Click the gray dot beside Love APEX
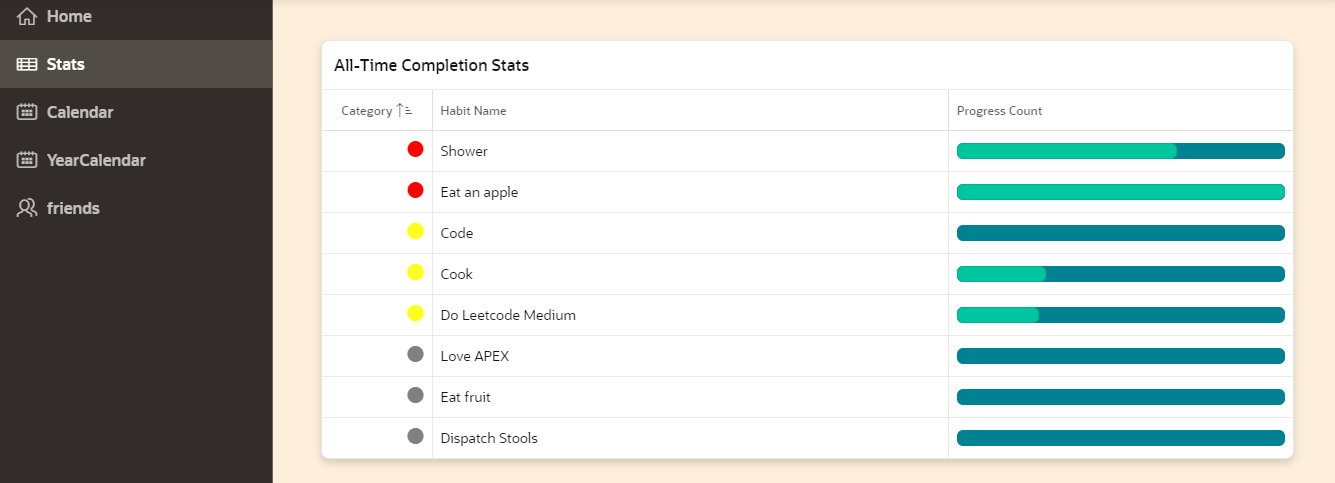The width and height of the screenshot is (1335, 483). point(415,354)
